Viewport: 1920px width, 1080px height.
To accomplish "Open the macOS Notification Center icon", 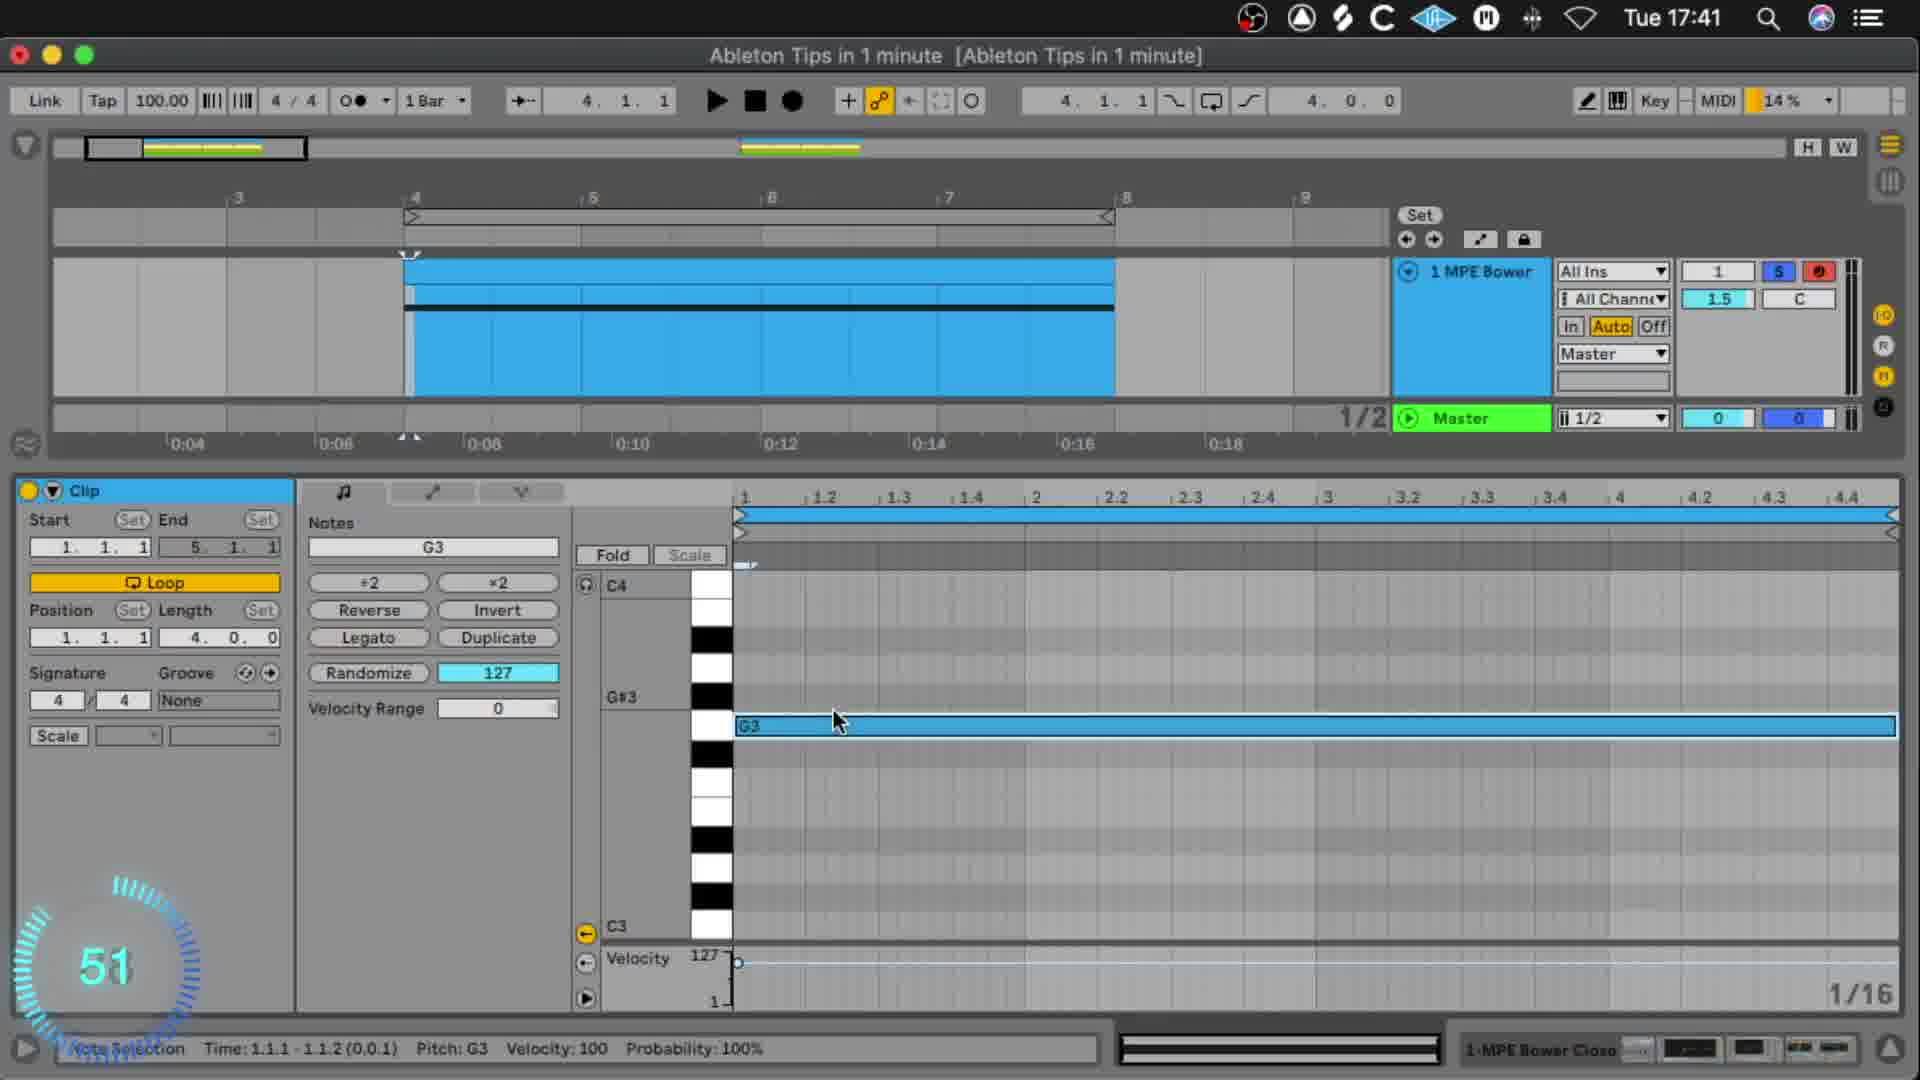I will point(1868,18).
